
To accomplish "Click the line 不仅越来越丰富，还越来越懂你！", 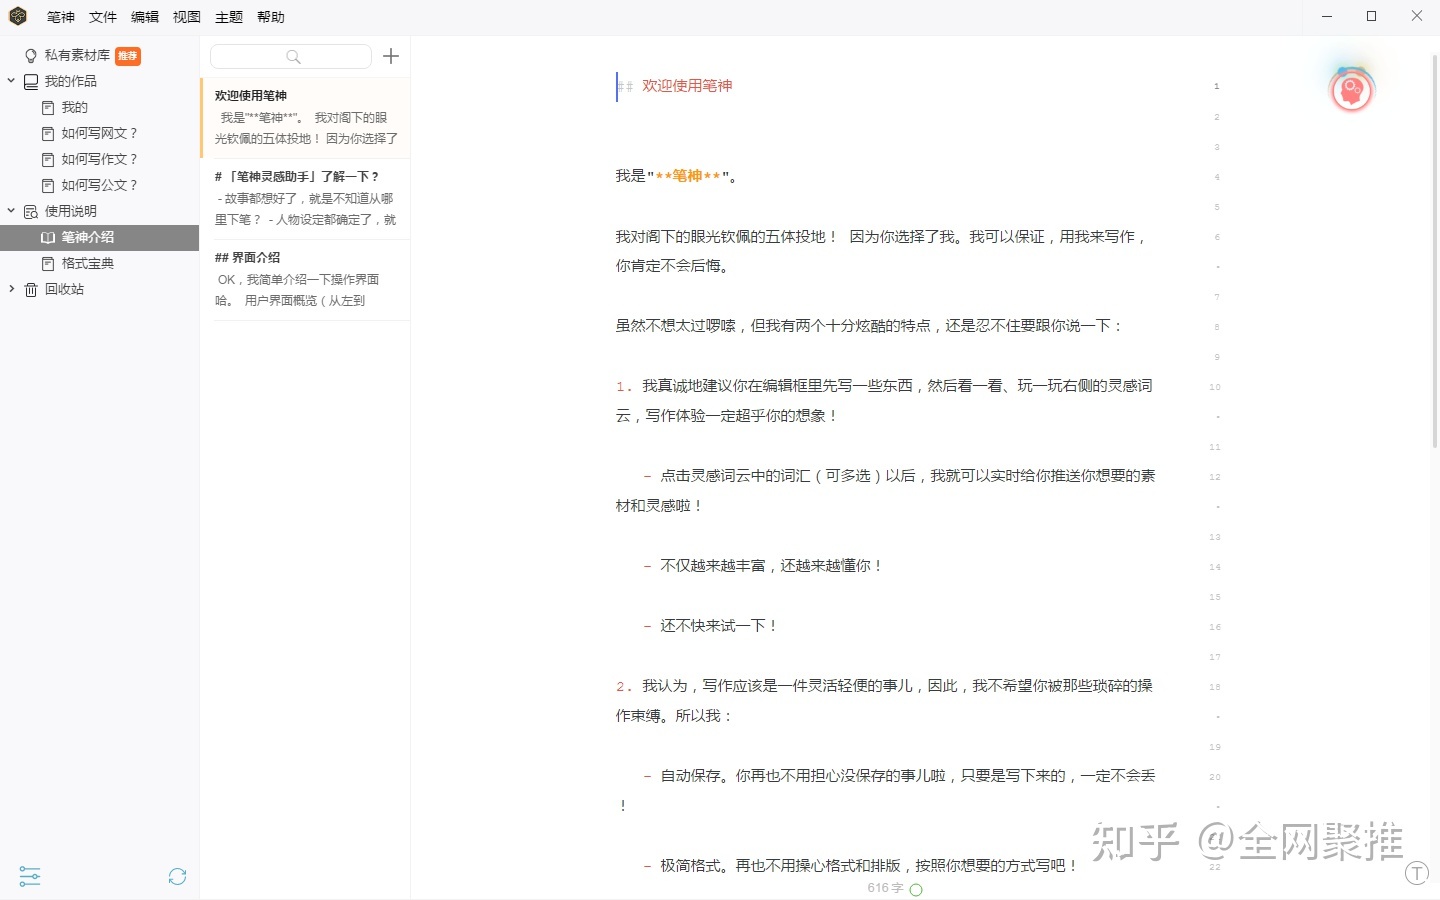I will [771, 566].
